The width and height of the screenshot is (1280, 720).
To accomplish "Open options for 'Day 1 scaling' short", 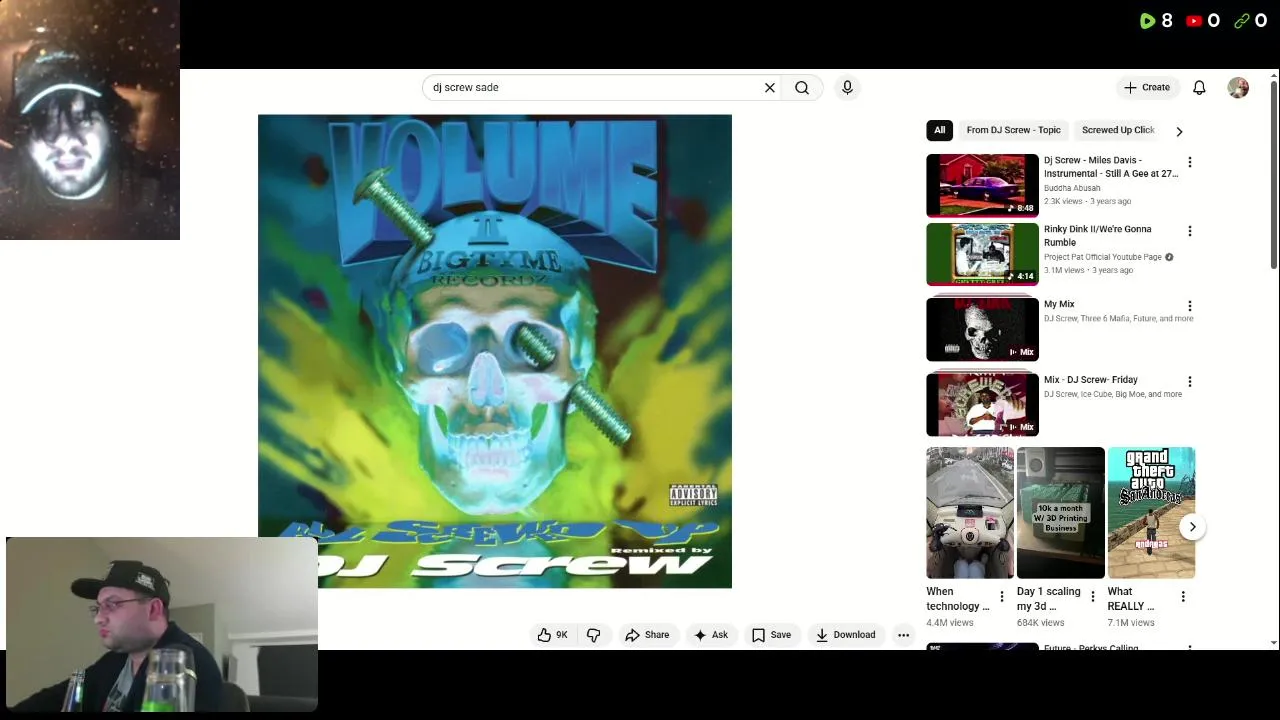I will pos(1092,597).
